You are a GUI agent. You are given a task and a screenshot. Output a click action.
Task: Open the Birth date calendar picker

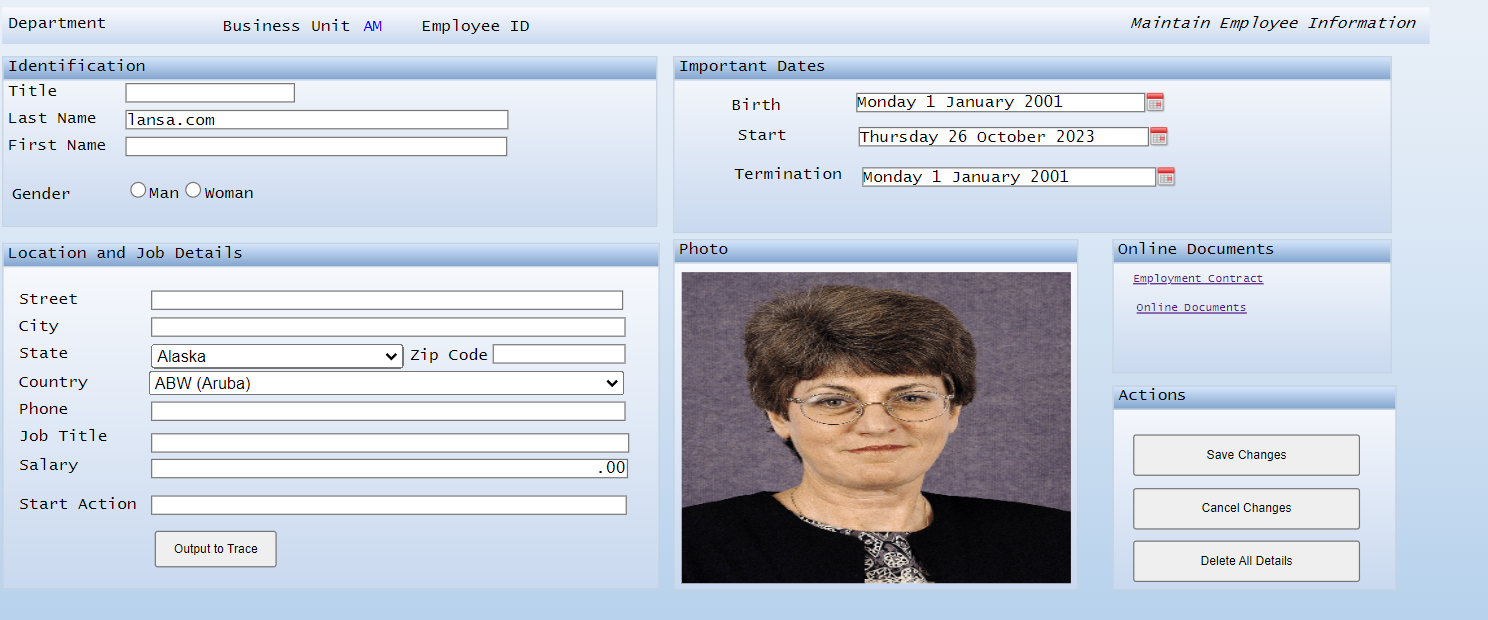pyautogui.click(x=1155, y=102)
